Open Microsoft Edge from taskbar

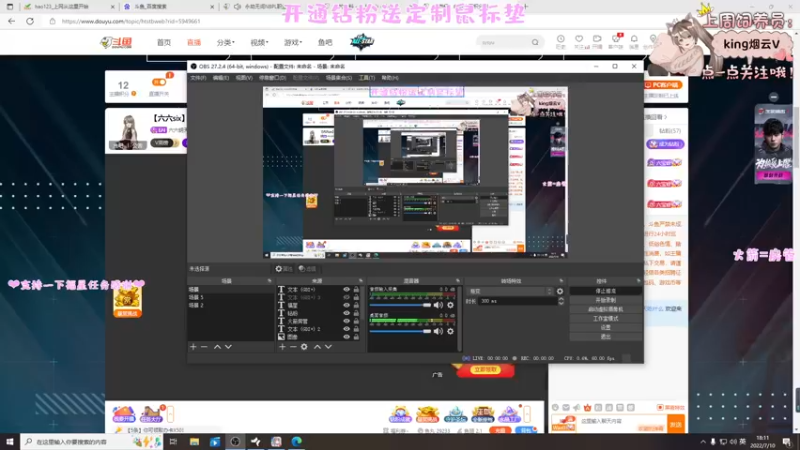point(296,441)
